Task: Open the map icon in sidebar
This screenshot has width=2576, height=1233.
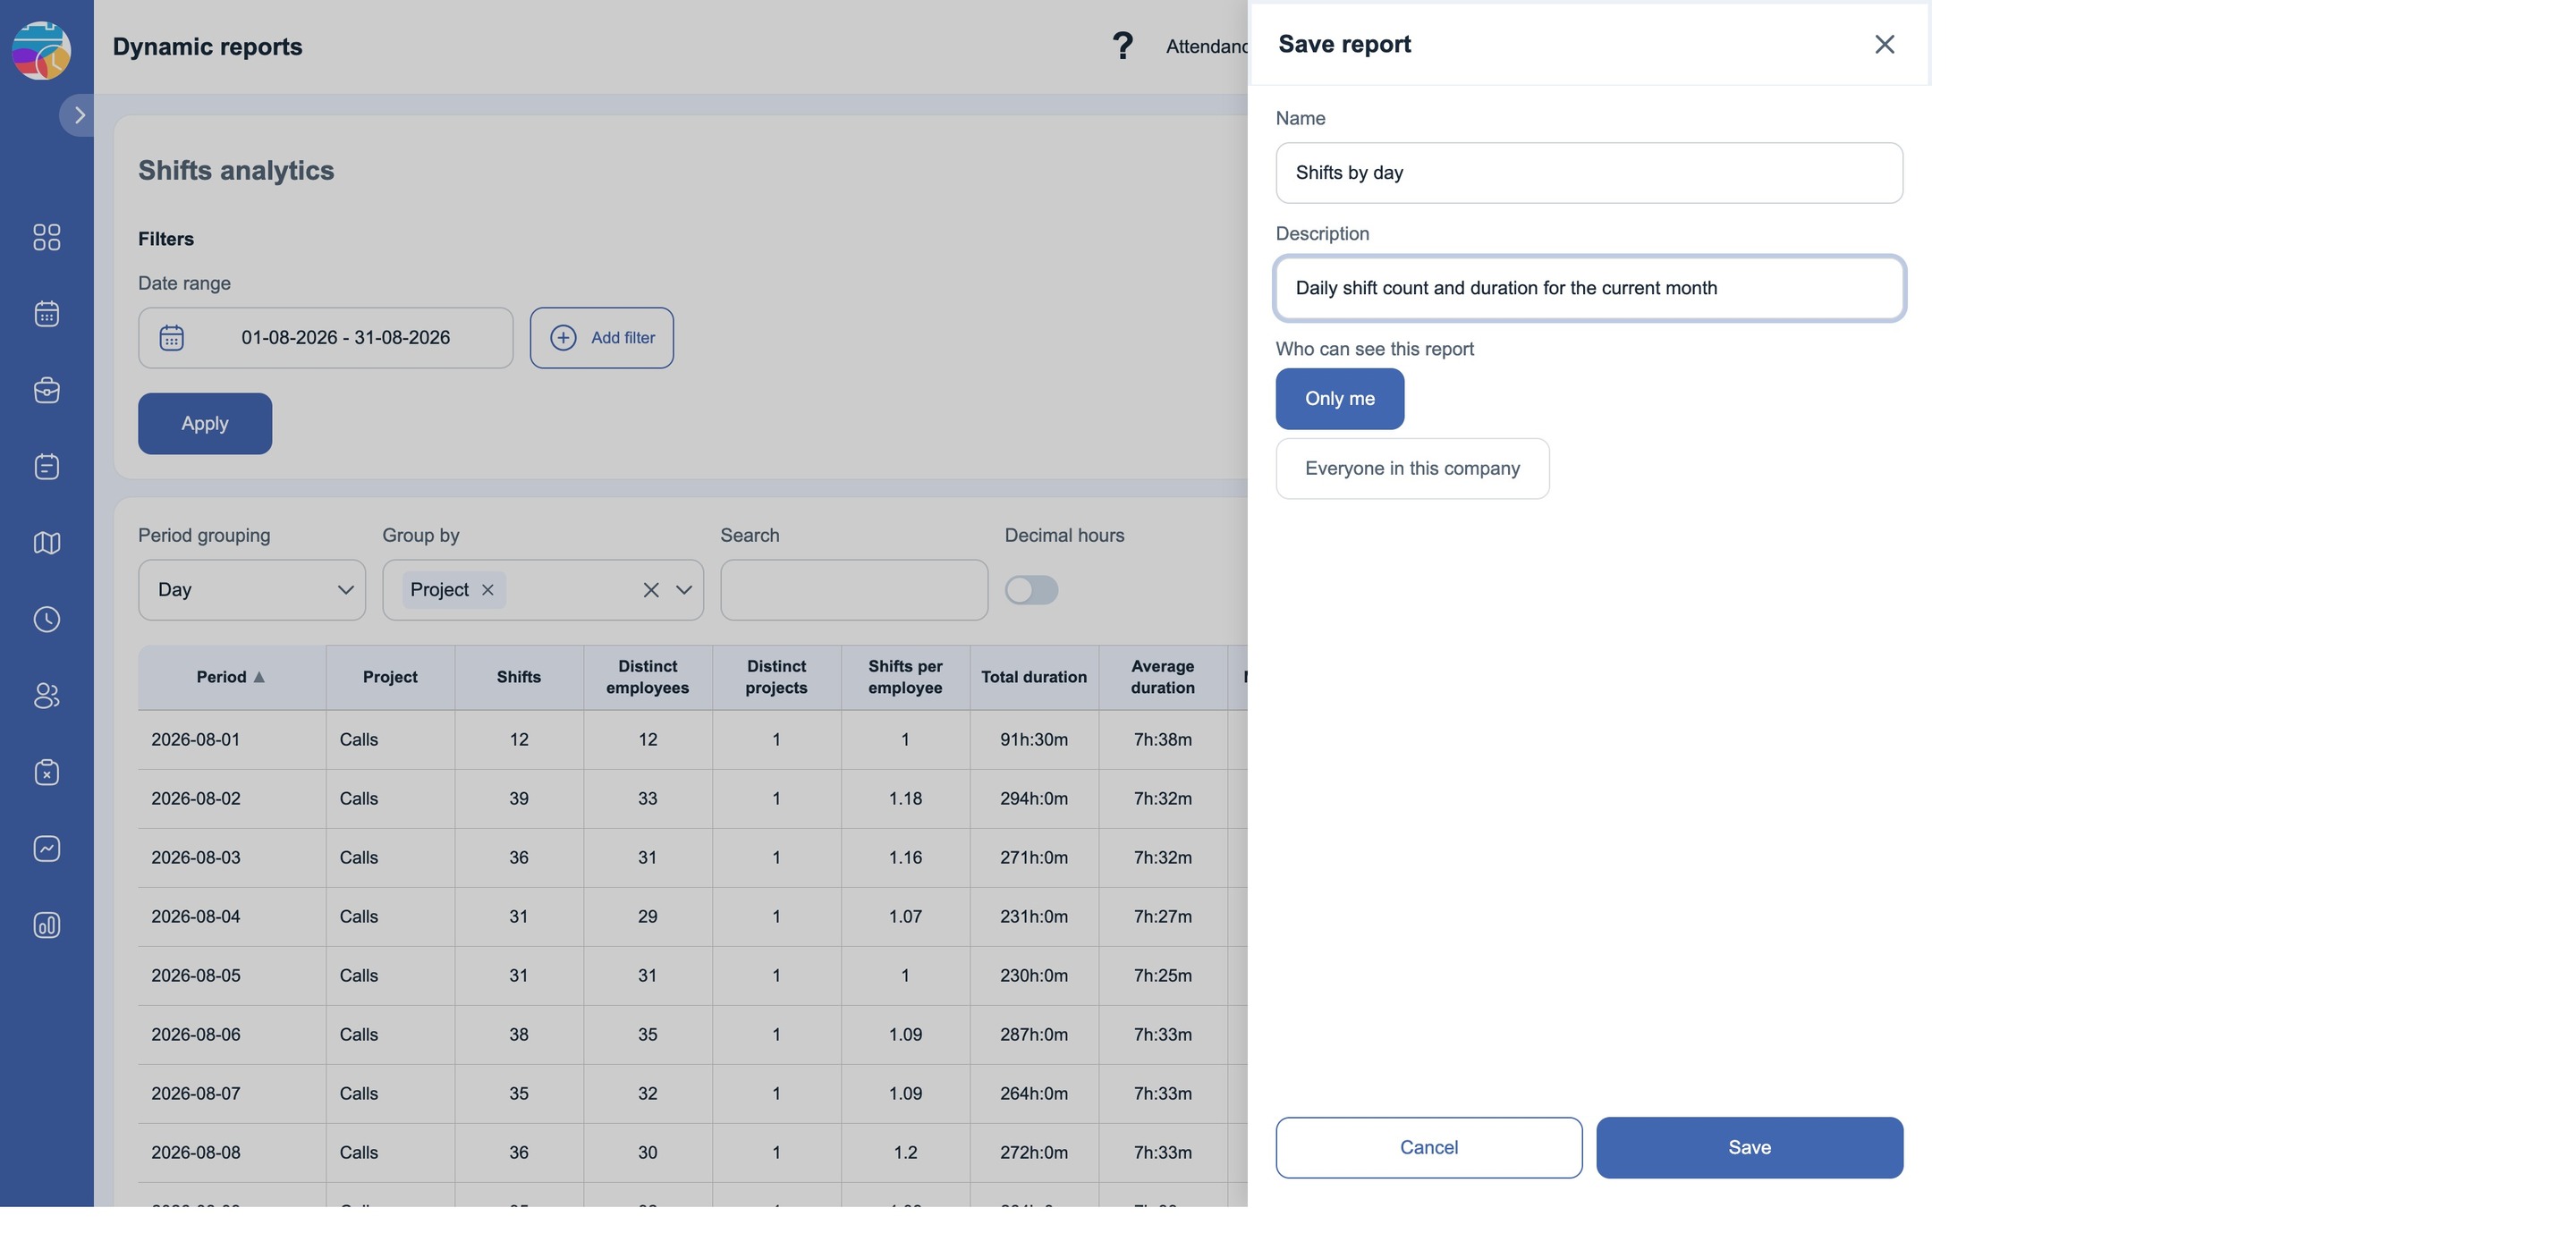Action: (x=46, y=543)
